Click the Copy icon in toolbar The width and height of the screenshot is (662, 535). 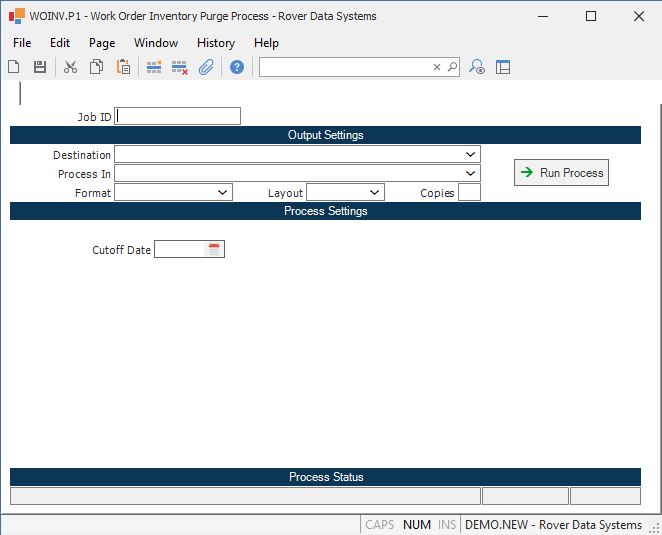click(97, 67)
